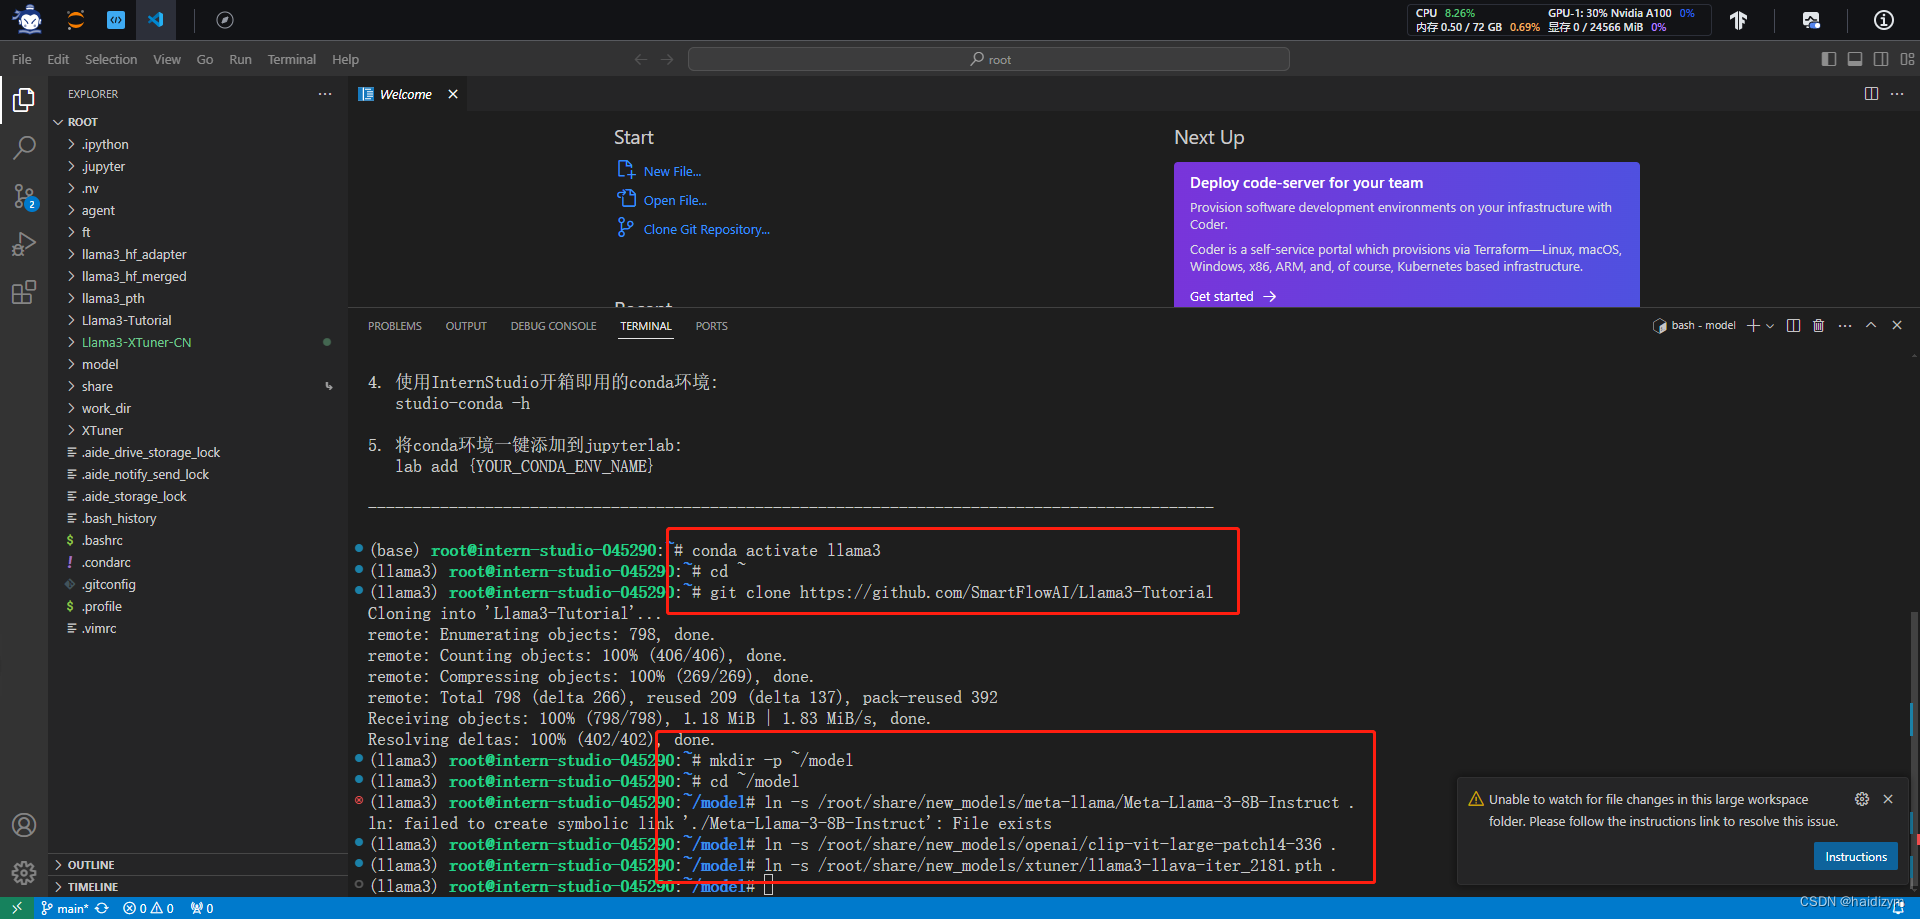
Task: Go back with the left arrow
Action: click(641, 59)
